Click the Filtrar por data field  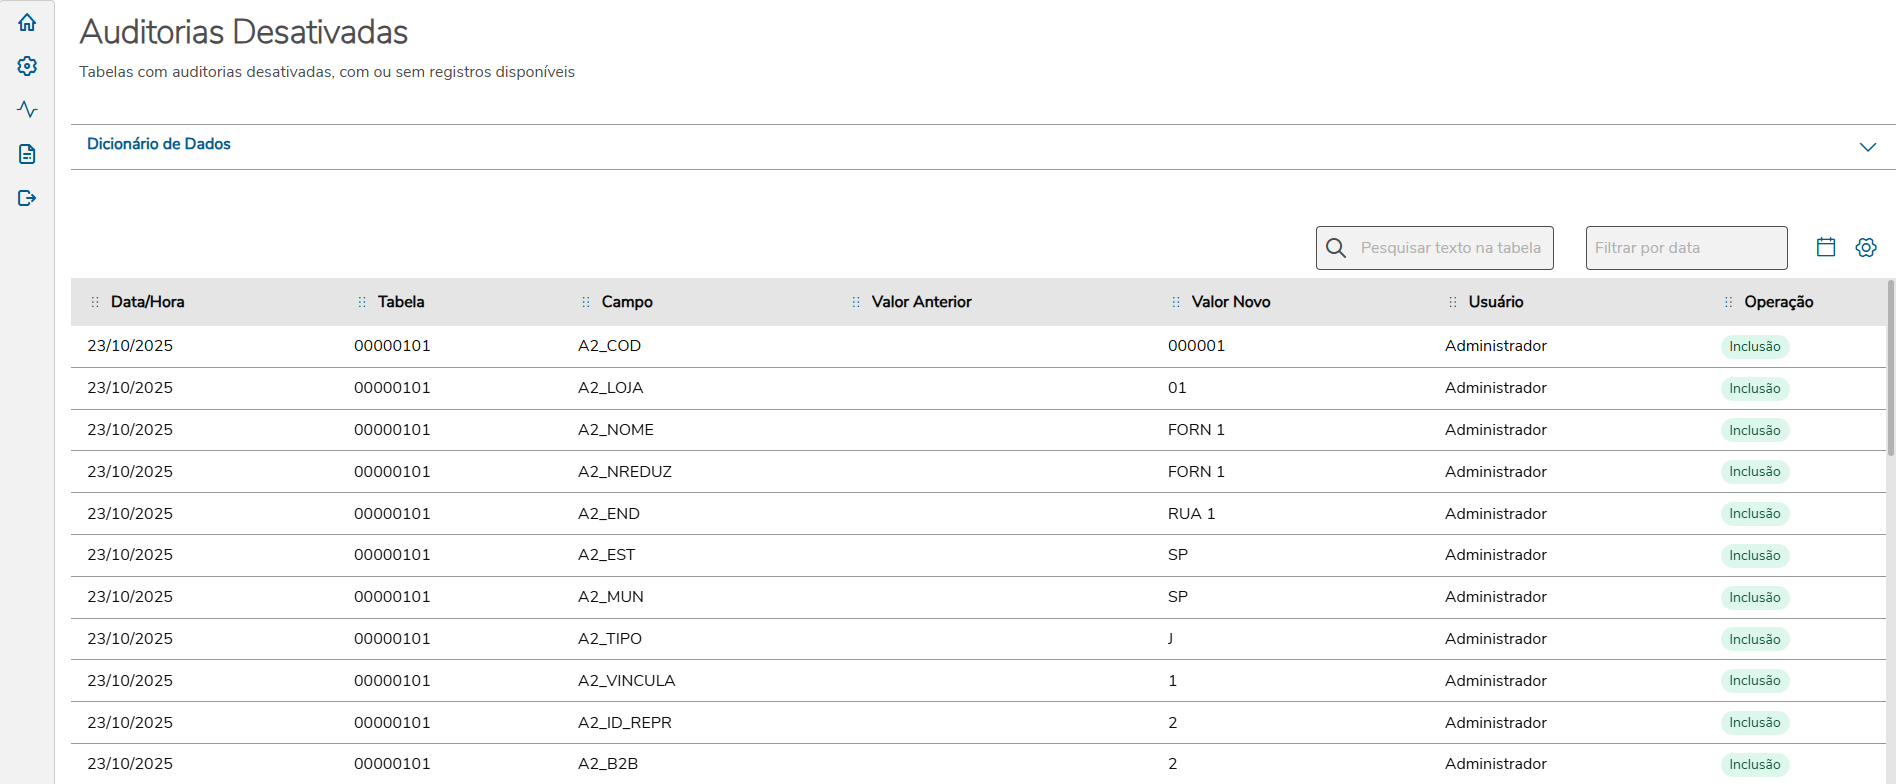pyautogui.click(x=1686, y=248)
